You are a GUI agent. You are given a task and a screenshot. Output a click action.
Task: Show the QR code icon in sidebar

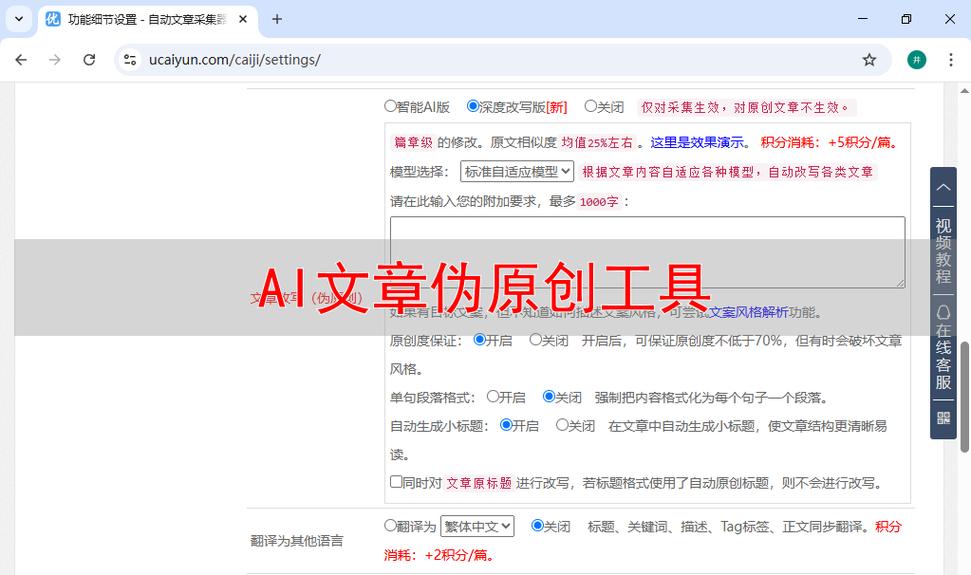943,418
